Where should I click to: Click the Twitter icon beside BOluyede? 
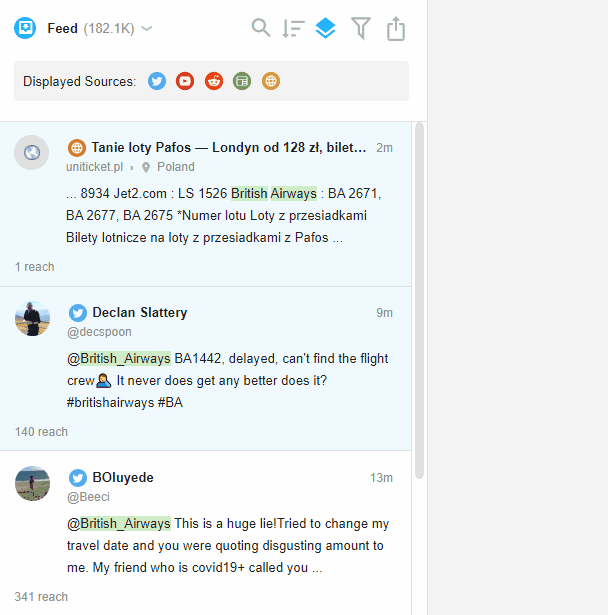point(78,478)
